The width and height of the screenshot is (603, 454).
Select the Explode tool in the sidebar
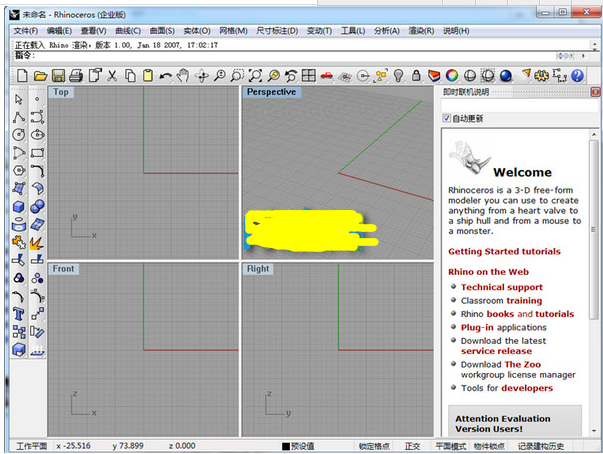tap(37, 243)
